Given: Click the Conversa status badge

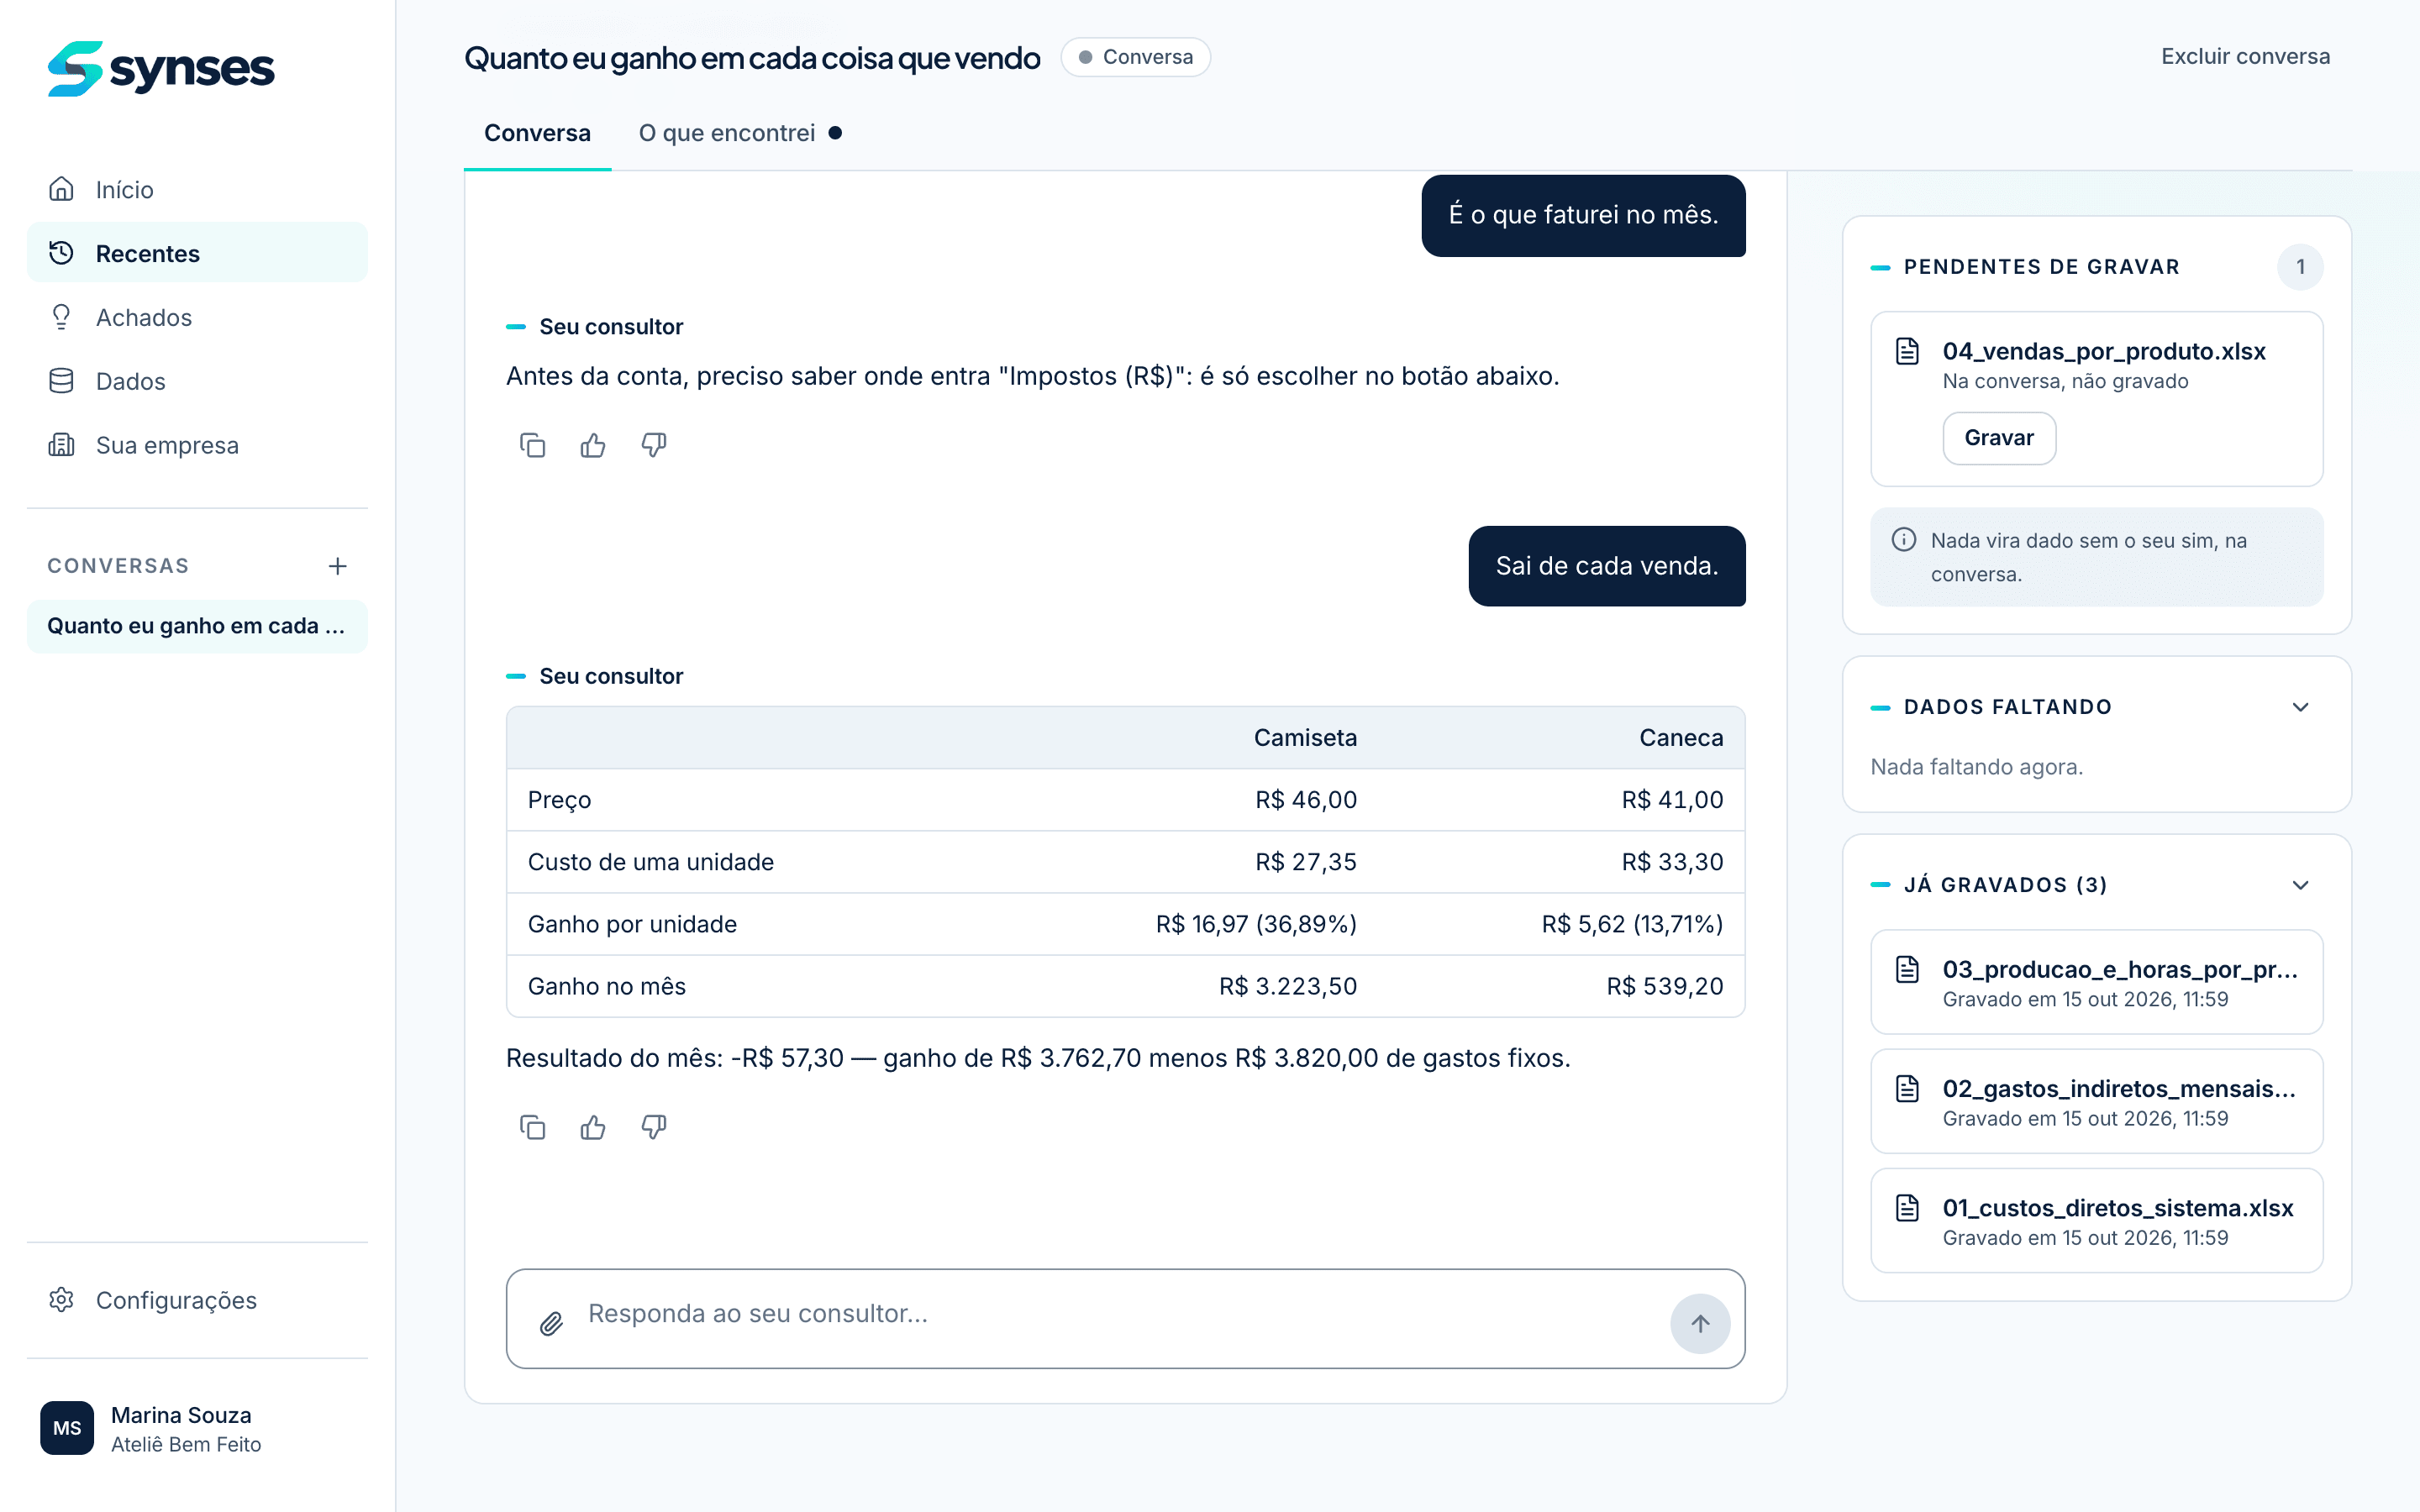Looking at the screenshot, I should (1135, 57).
